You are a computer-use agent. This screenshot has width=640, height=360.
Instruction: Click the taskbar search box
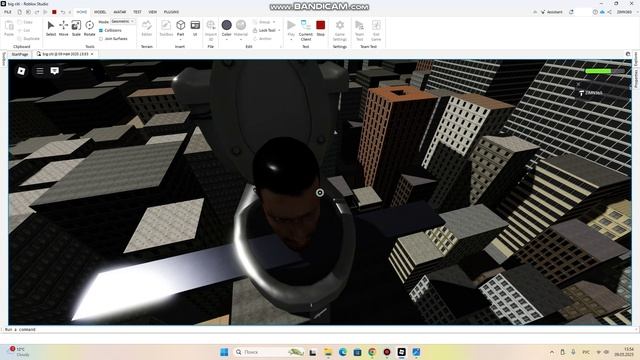(x=269, y=352)
